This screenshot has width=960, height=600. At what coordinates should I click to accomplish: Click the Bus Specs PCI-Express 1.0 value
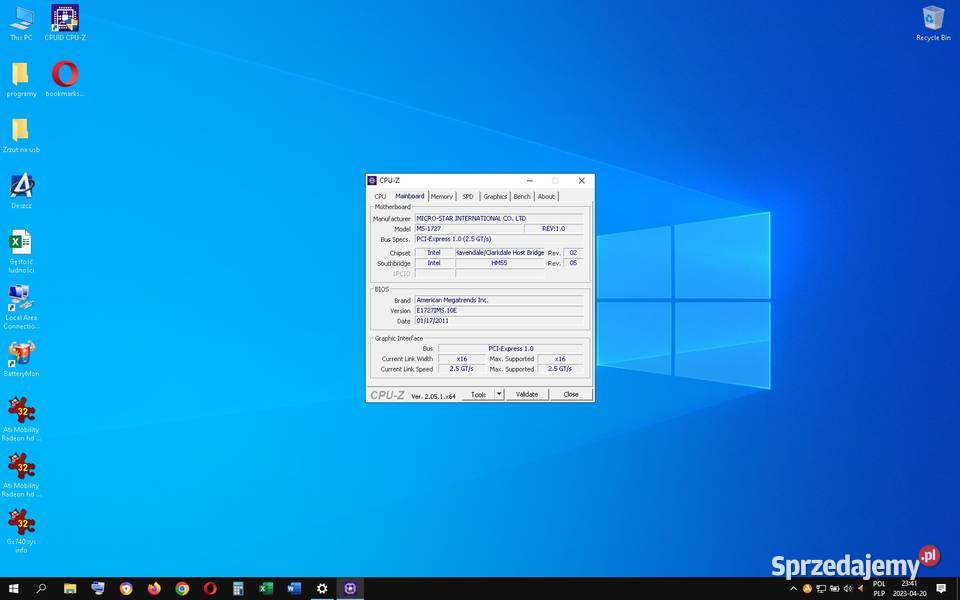[x=499, y=239]
